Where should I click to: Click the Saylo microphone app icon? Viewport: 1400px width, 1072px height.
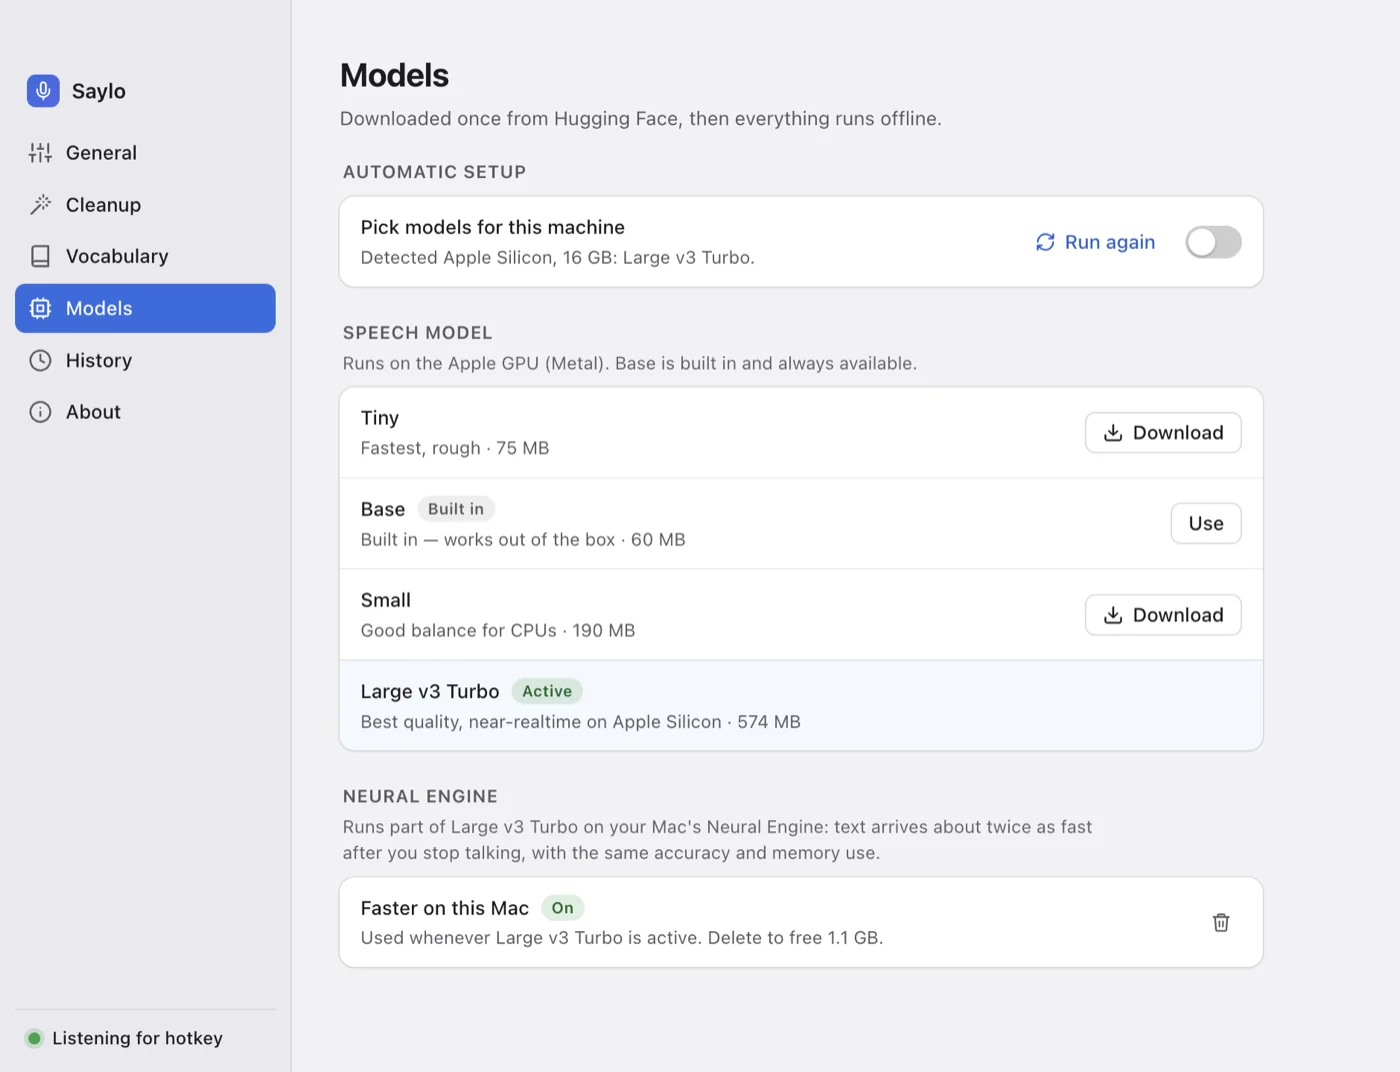coord(43,91)
